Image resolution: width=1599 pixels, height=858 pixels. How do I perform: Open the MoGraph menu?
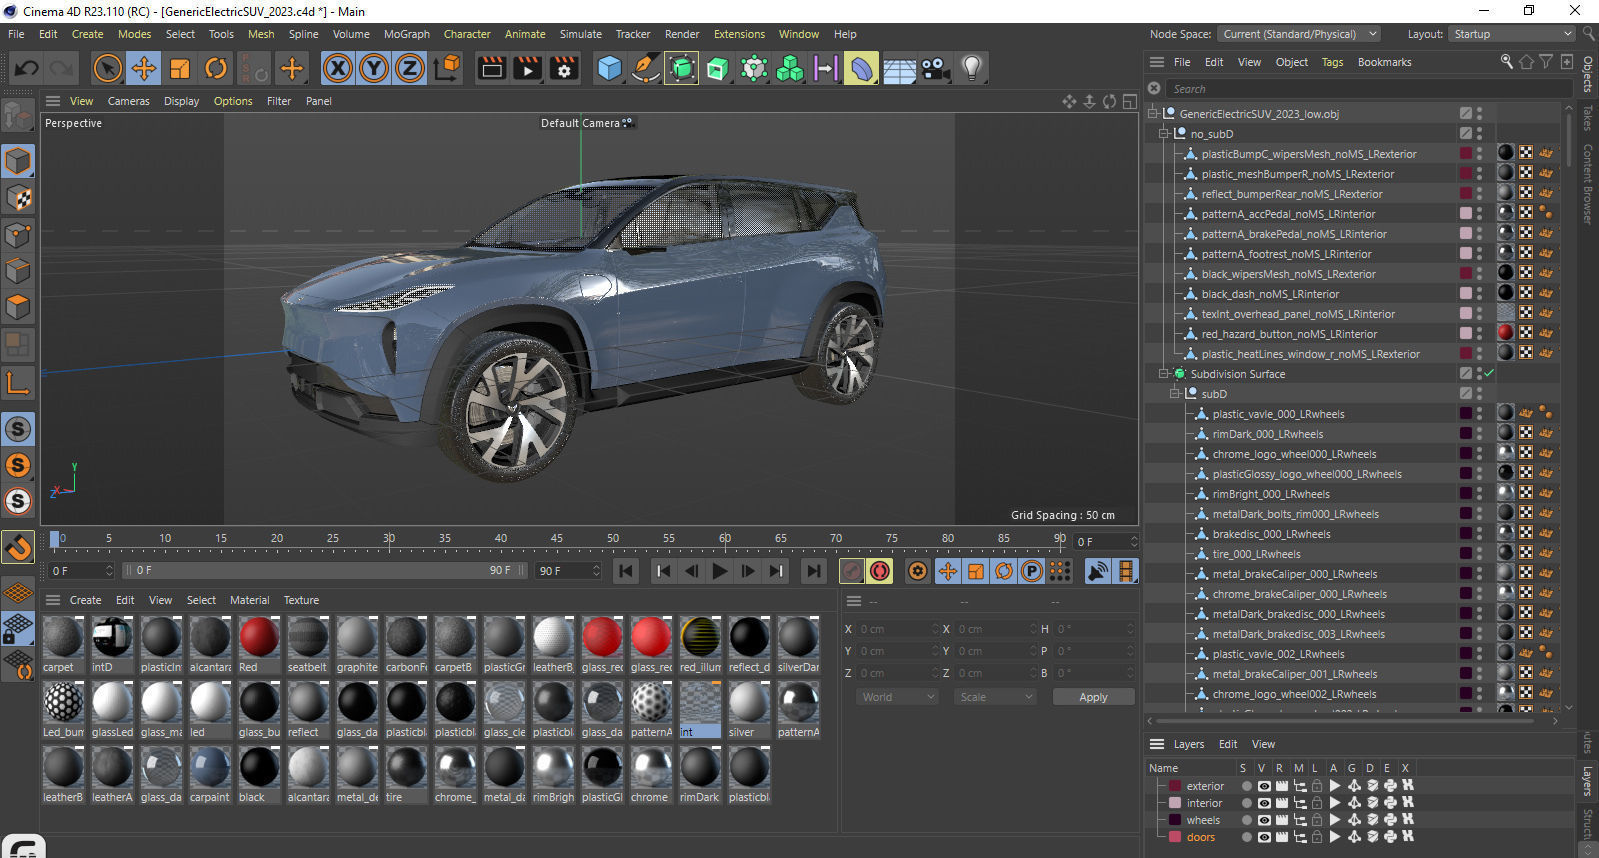[407, 34]
